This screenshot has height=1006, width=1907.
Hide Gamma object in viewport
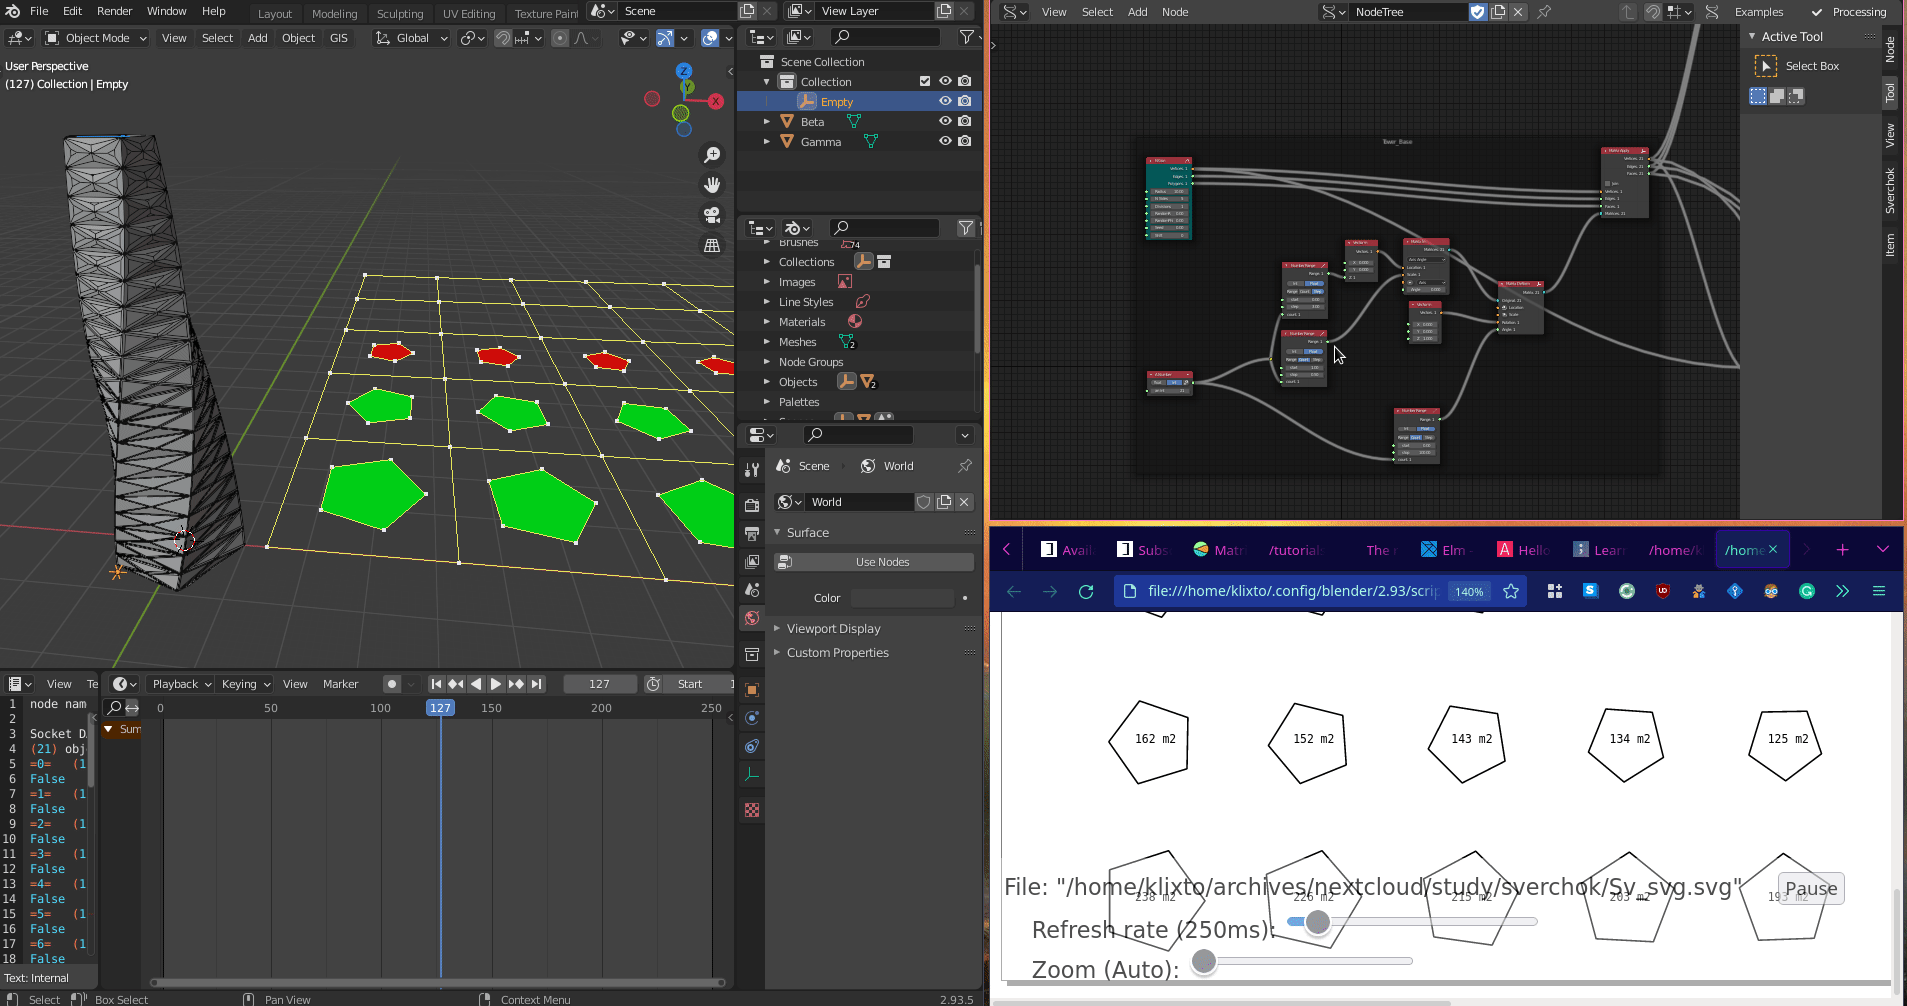coord(945,141)
